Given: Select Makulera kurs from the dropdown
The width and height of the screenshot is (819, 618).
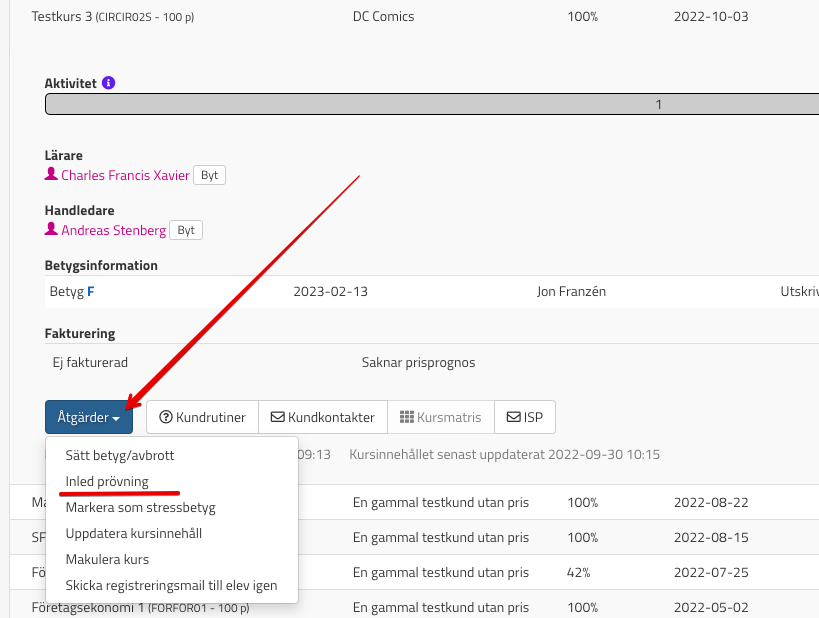Looking at the screenshot, I should (108, 559).
